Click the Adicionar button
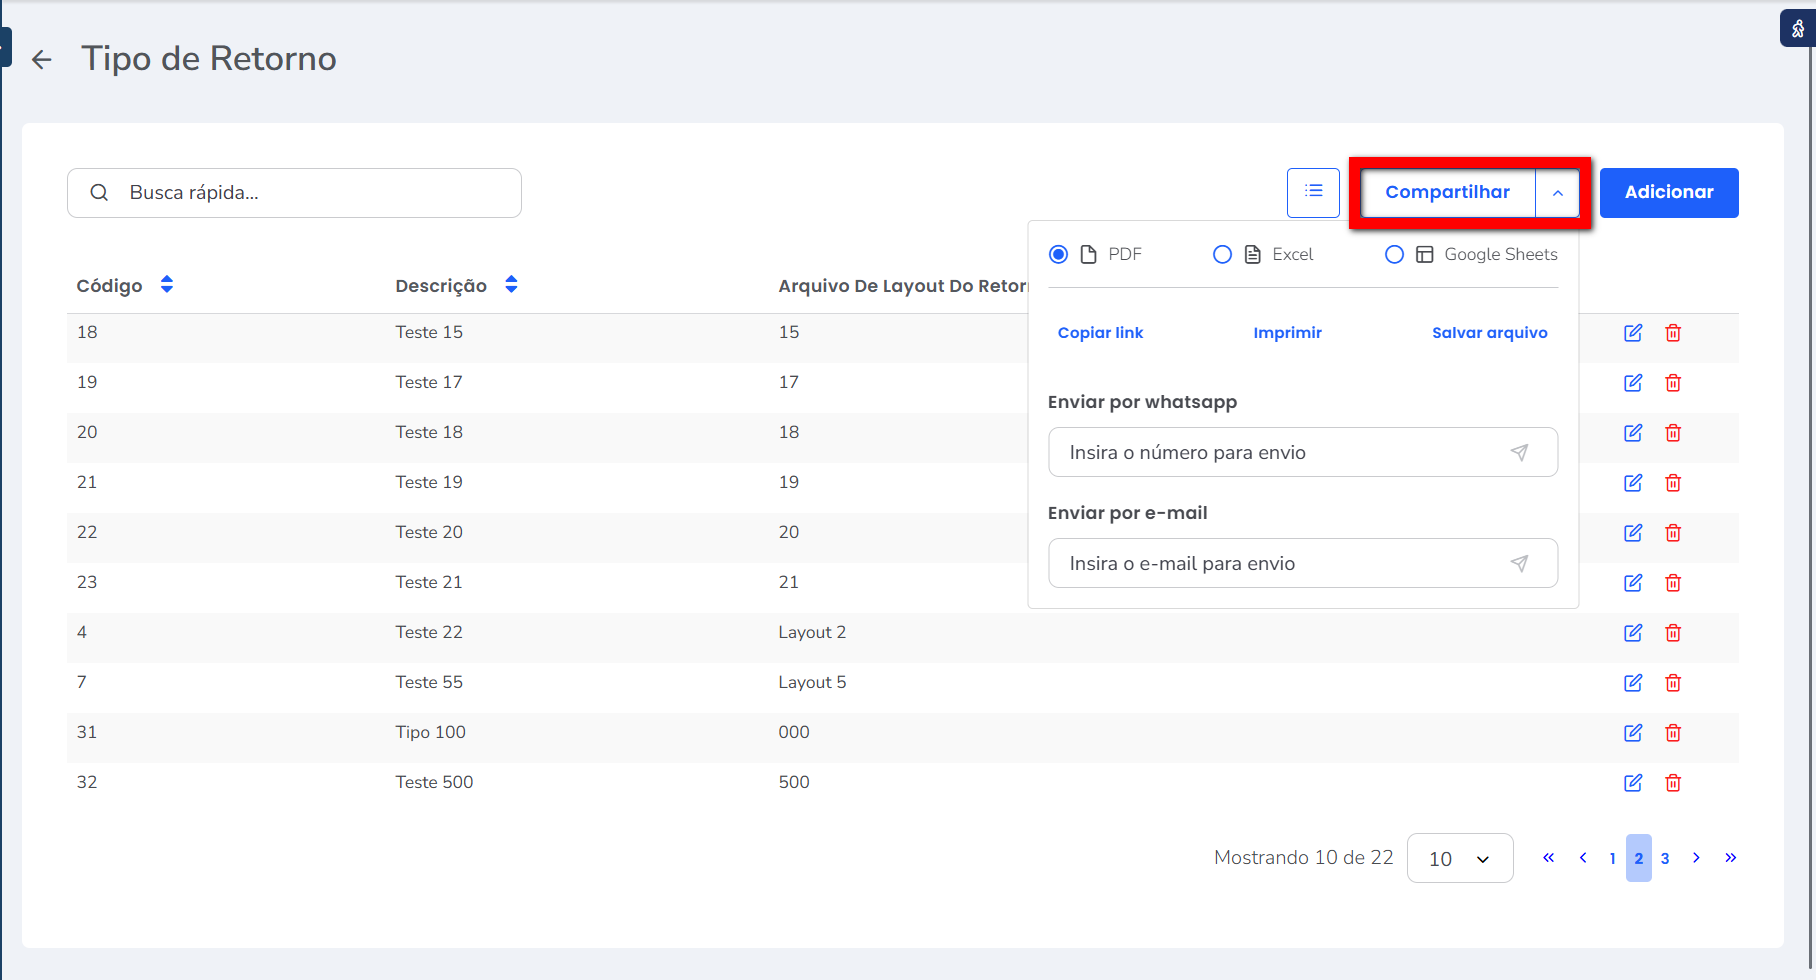The width and height of the screenshot is (1816, 980). (1669, 192)
